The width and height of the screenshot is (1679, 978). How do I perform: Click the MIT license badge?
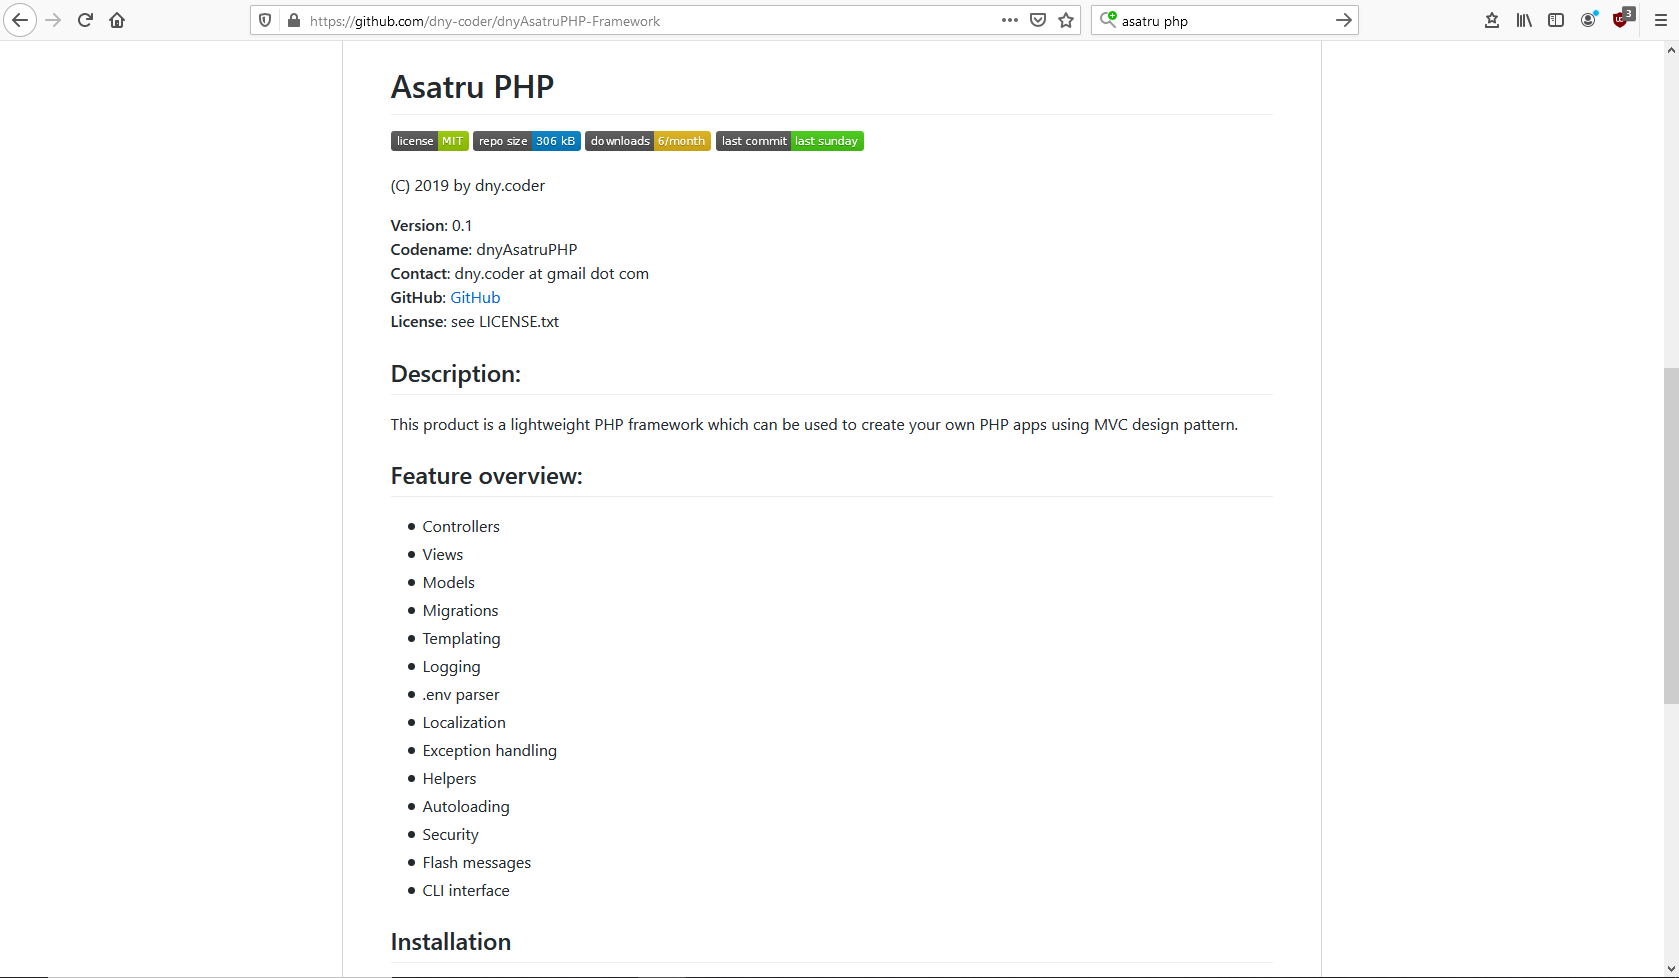click(429, 141)
